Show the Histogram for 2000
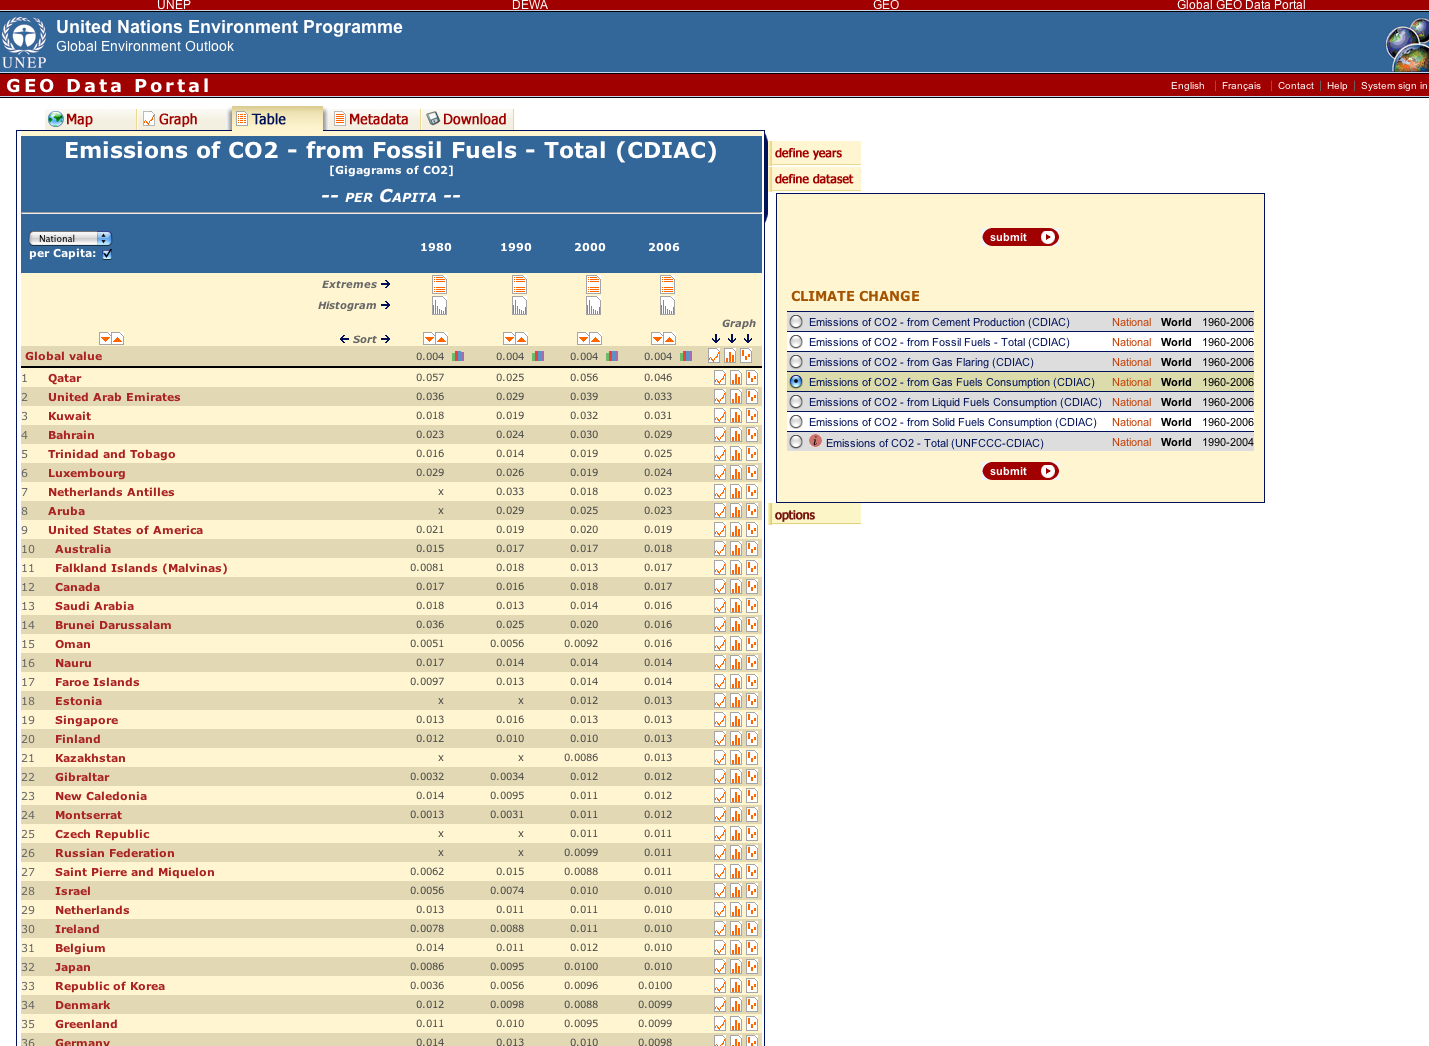The width and height of the screenshot is (1429, 1046). (593, 306)
